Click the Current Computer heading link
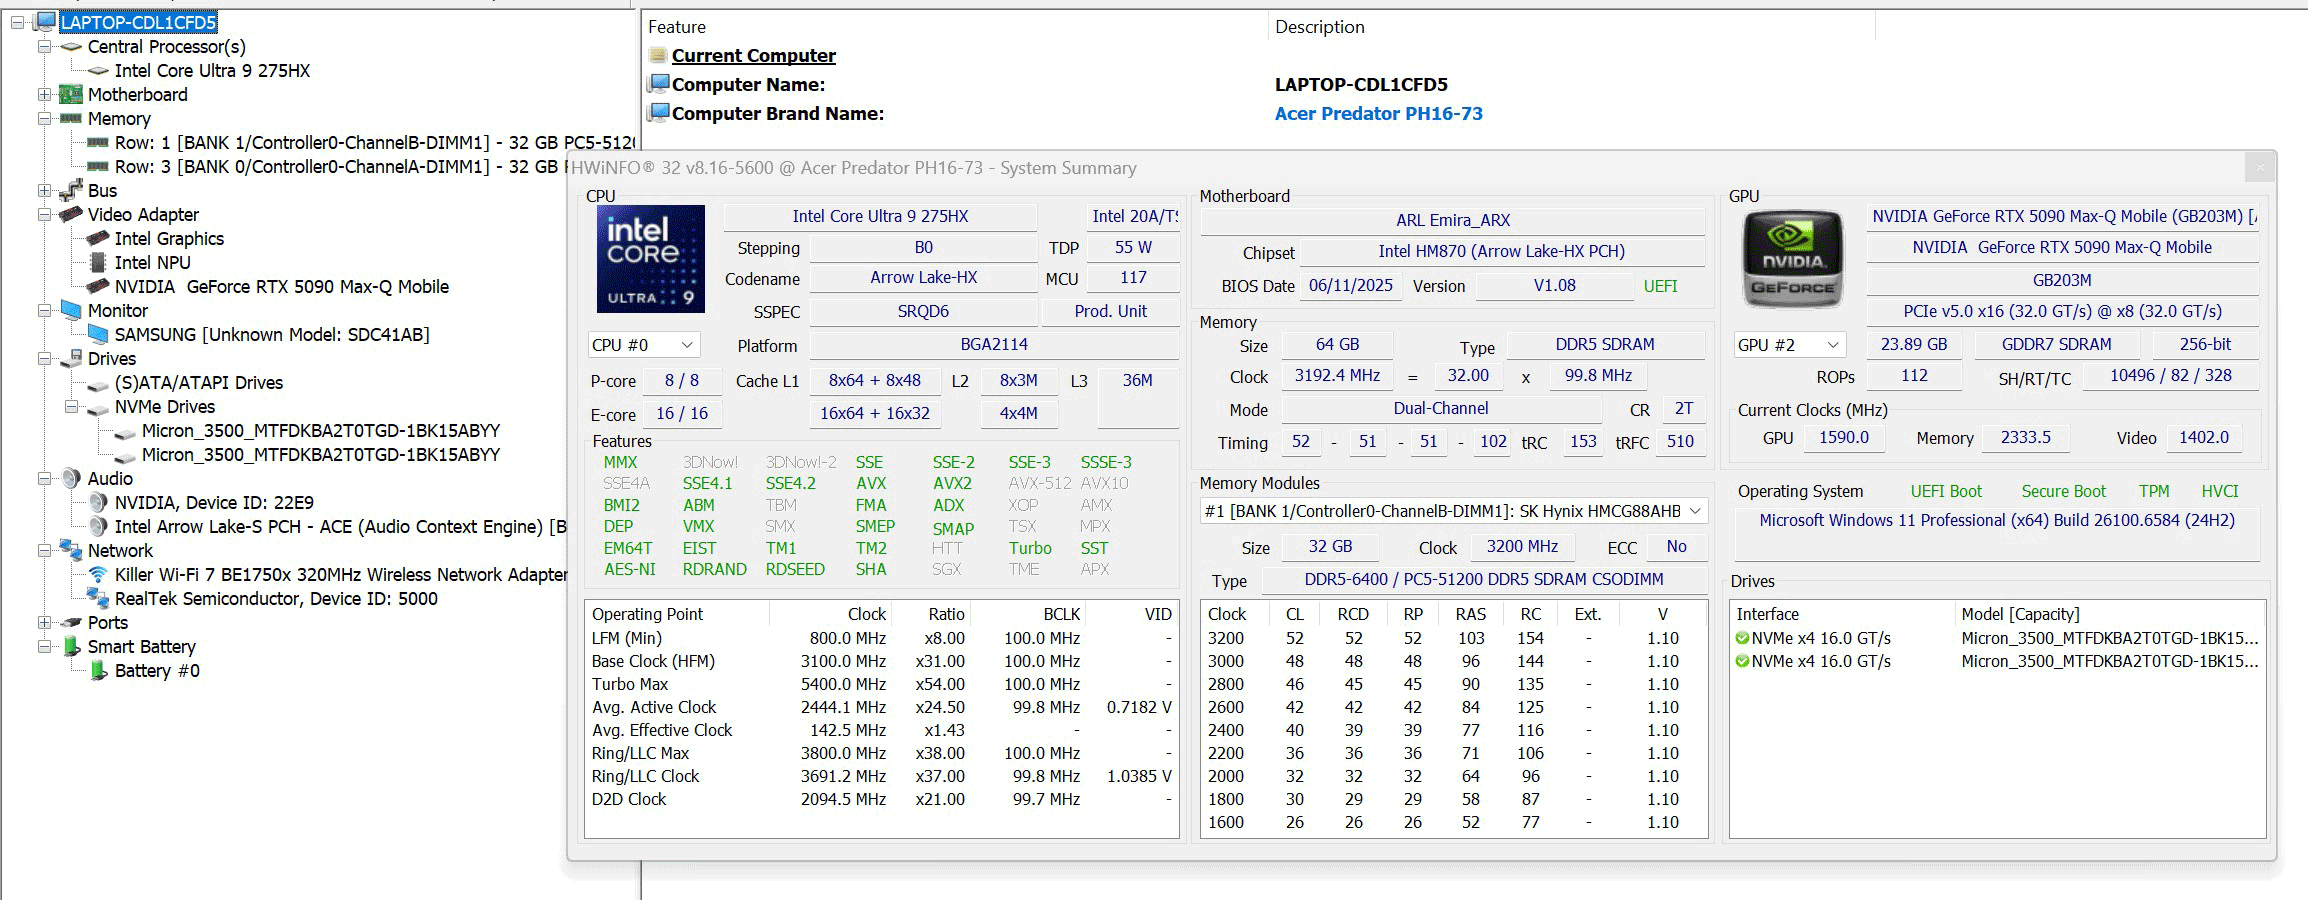 [x=753, y=56]
